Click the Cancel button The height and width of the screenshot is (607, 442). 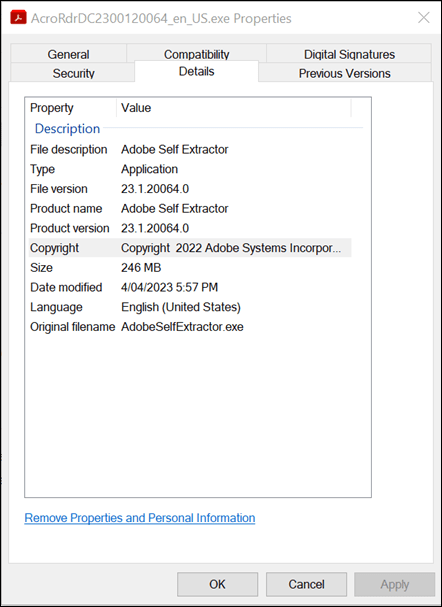[x=306, y=584]
